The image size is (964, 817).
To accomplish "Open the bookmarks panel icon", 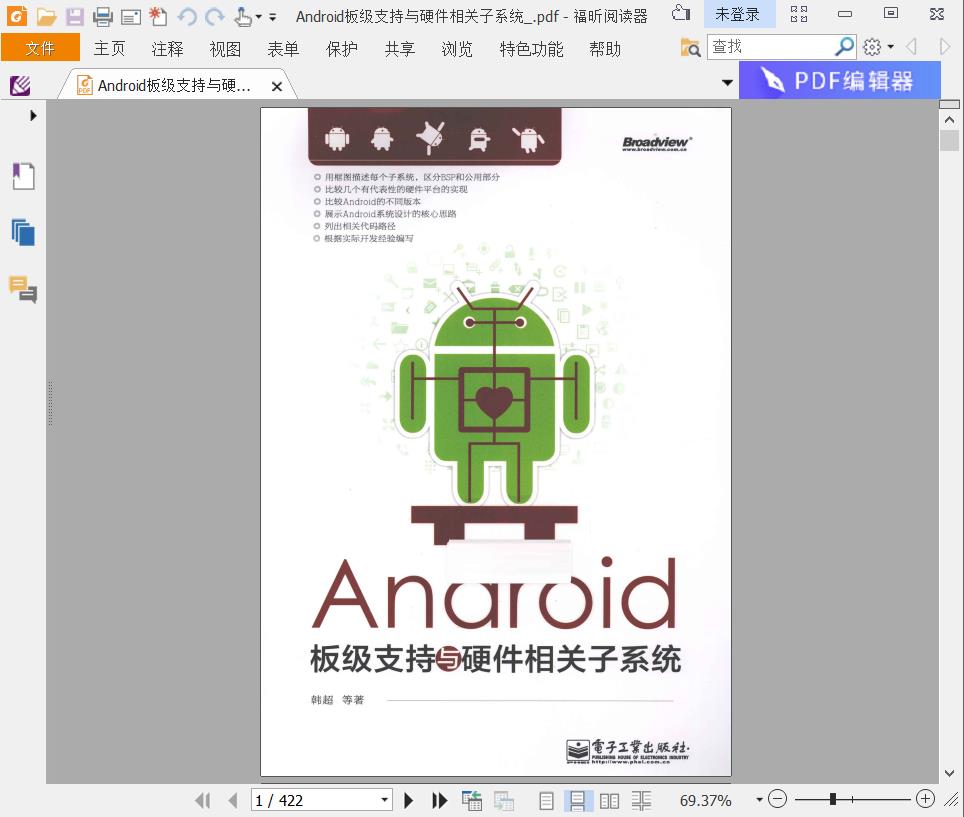I will [23, 176].
